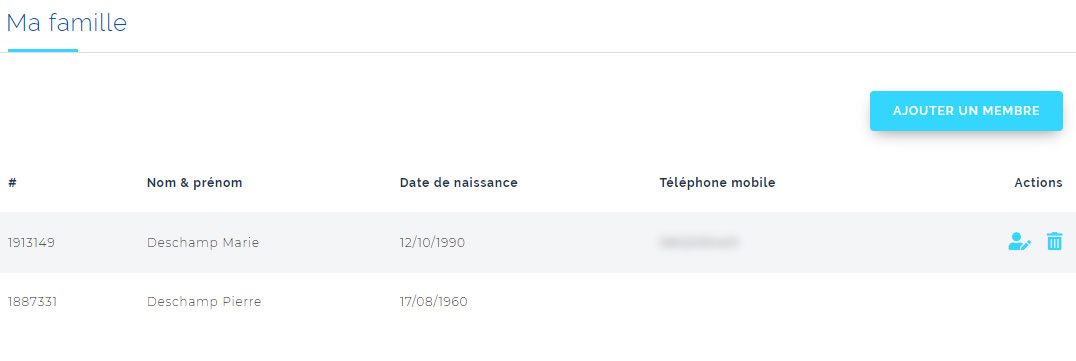Click the Date de naissance column header
Viewport: 1076px width, 361px height.
coord(458,183)
